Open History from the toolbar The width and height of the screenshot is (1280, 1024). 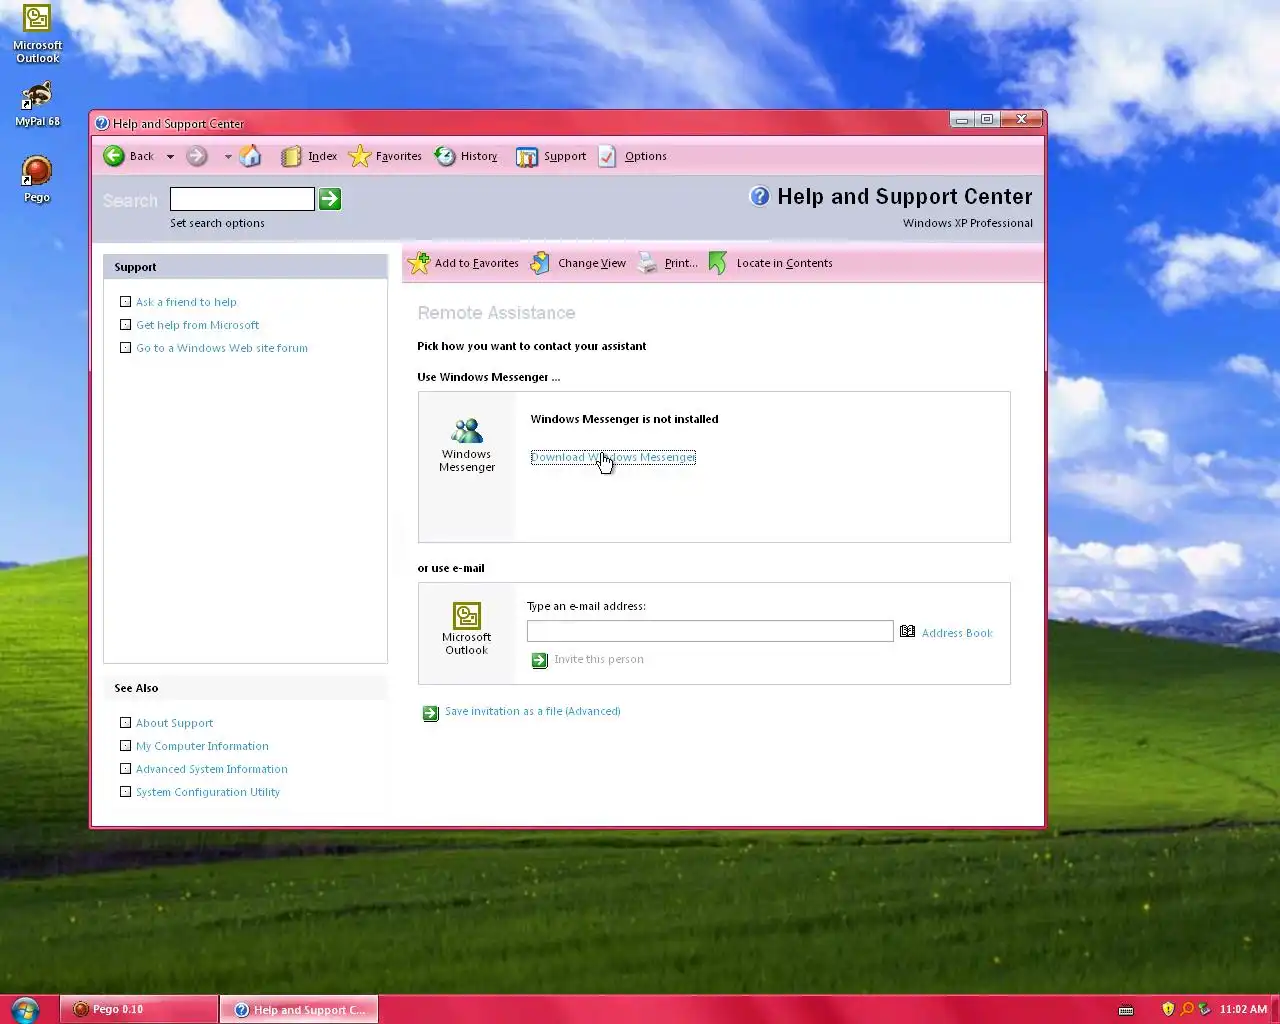(x=466, y=156)
